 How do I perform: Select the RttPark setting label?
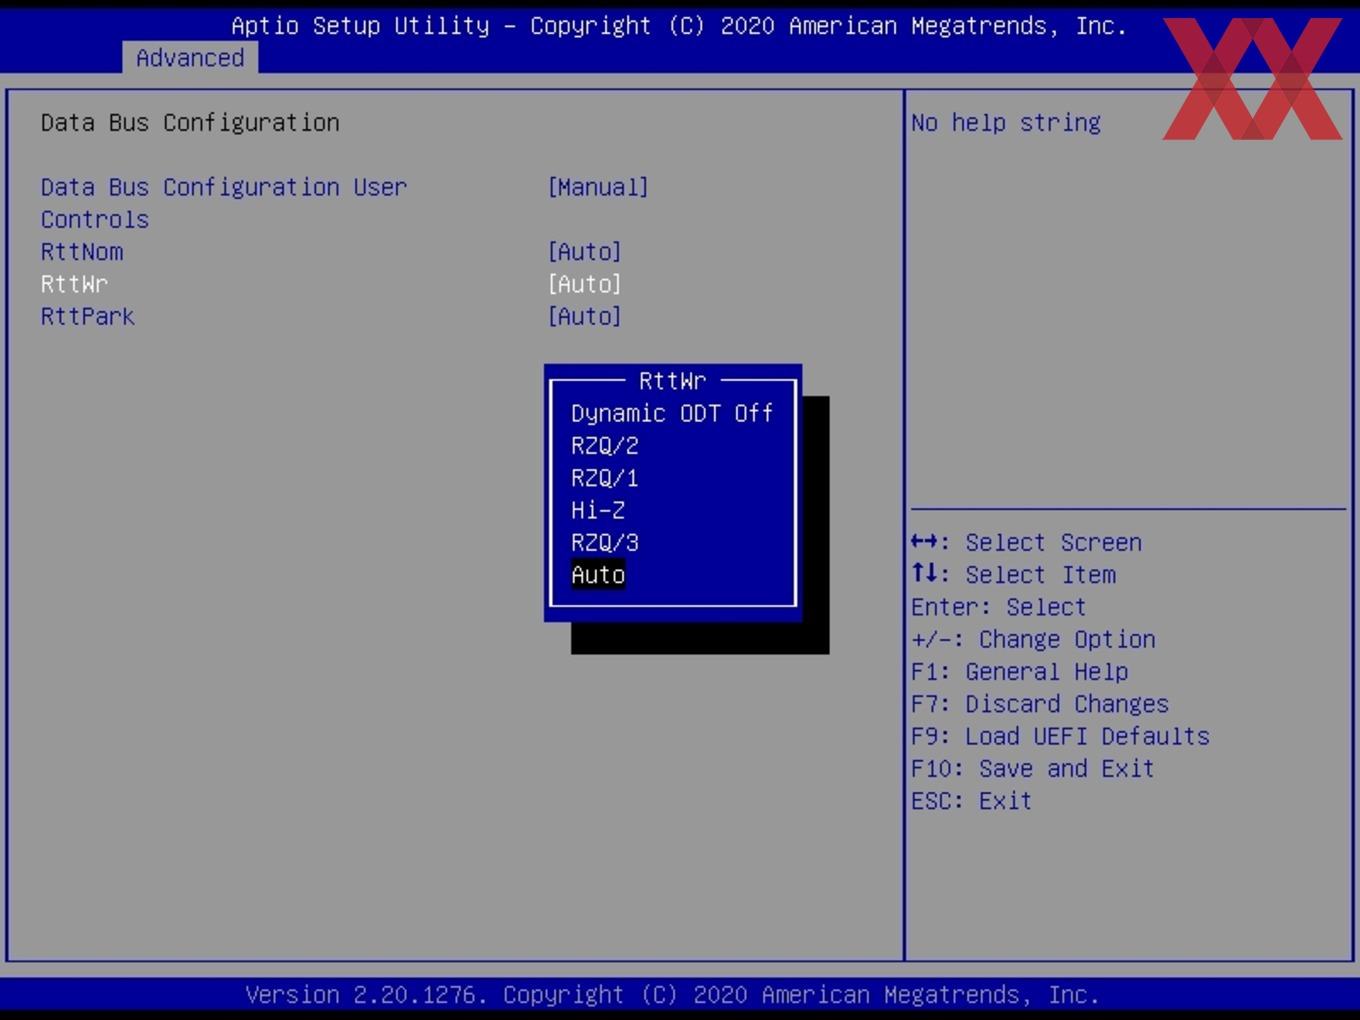click(x=87, y=316)
